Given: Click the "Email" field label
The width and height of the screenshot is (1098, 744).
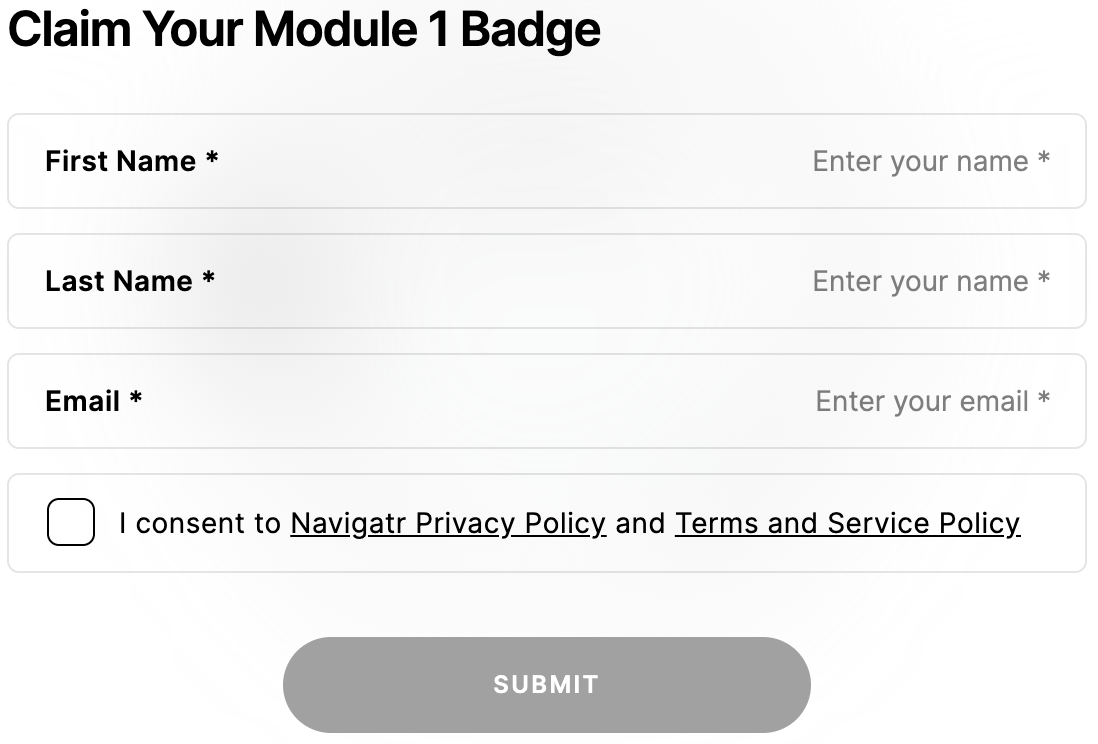Looking at the screenshot, I should [x=83, y=401].
